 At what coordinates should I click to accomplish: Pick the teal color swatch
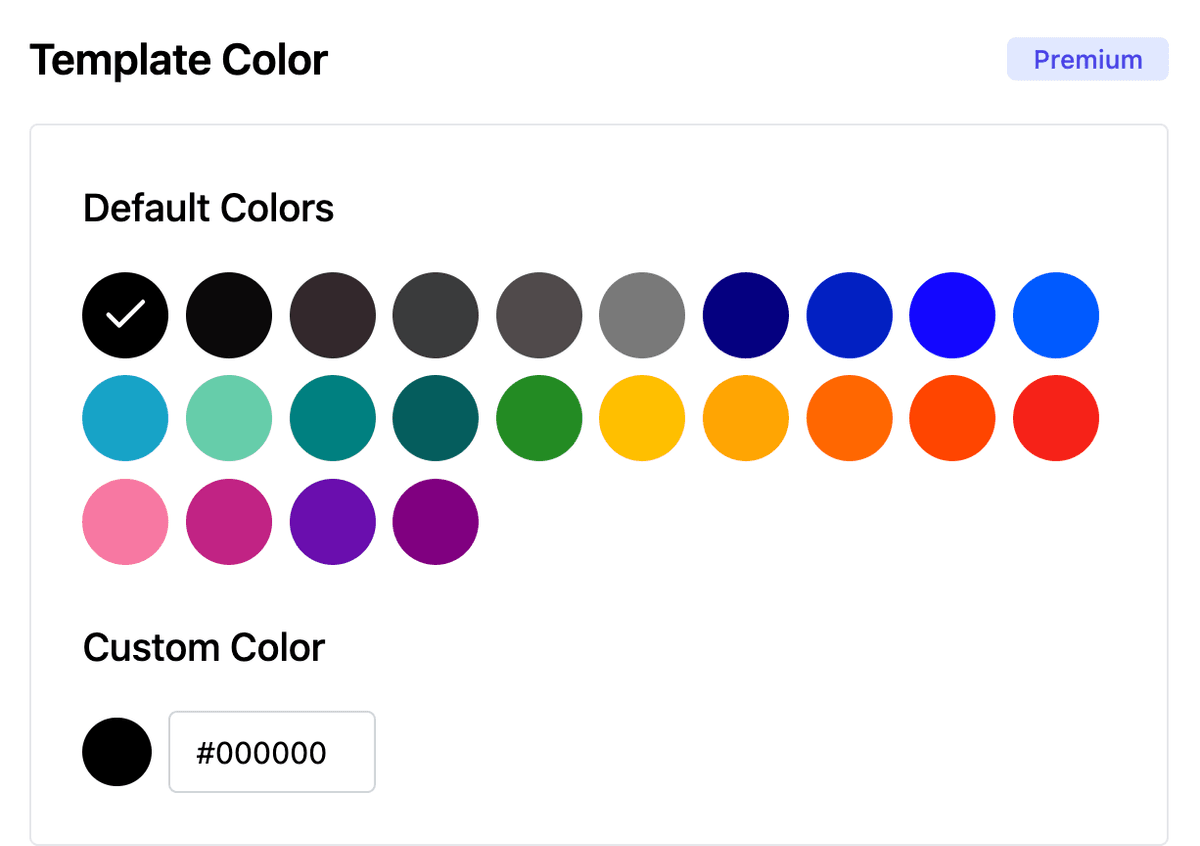332,418
